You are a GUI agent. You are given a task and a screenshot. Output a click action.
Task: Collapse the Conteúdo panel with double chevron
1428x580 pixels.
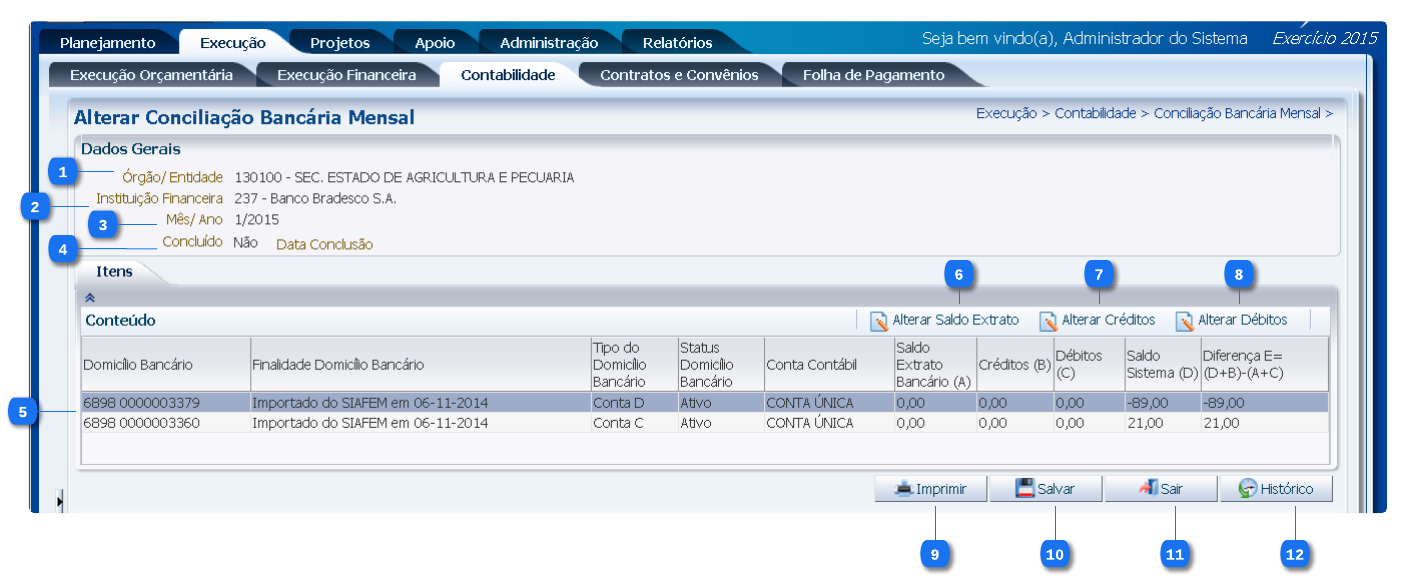point(89,297)
